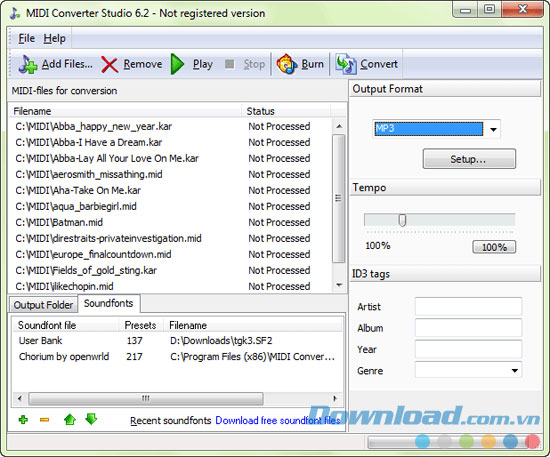Click soundfont list horizontal scrollbar thumb
Image resolution: width=550 pixels, height=457 pixels.
point(146,398)
